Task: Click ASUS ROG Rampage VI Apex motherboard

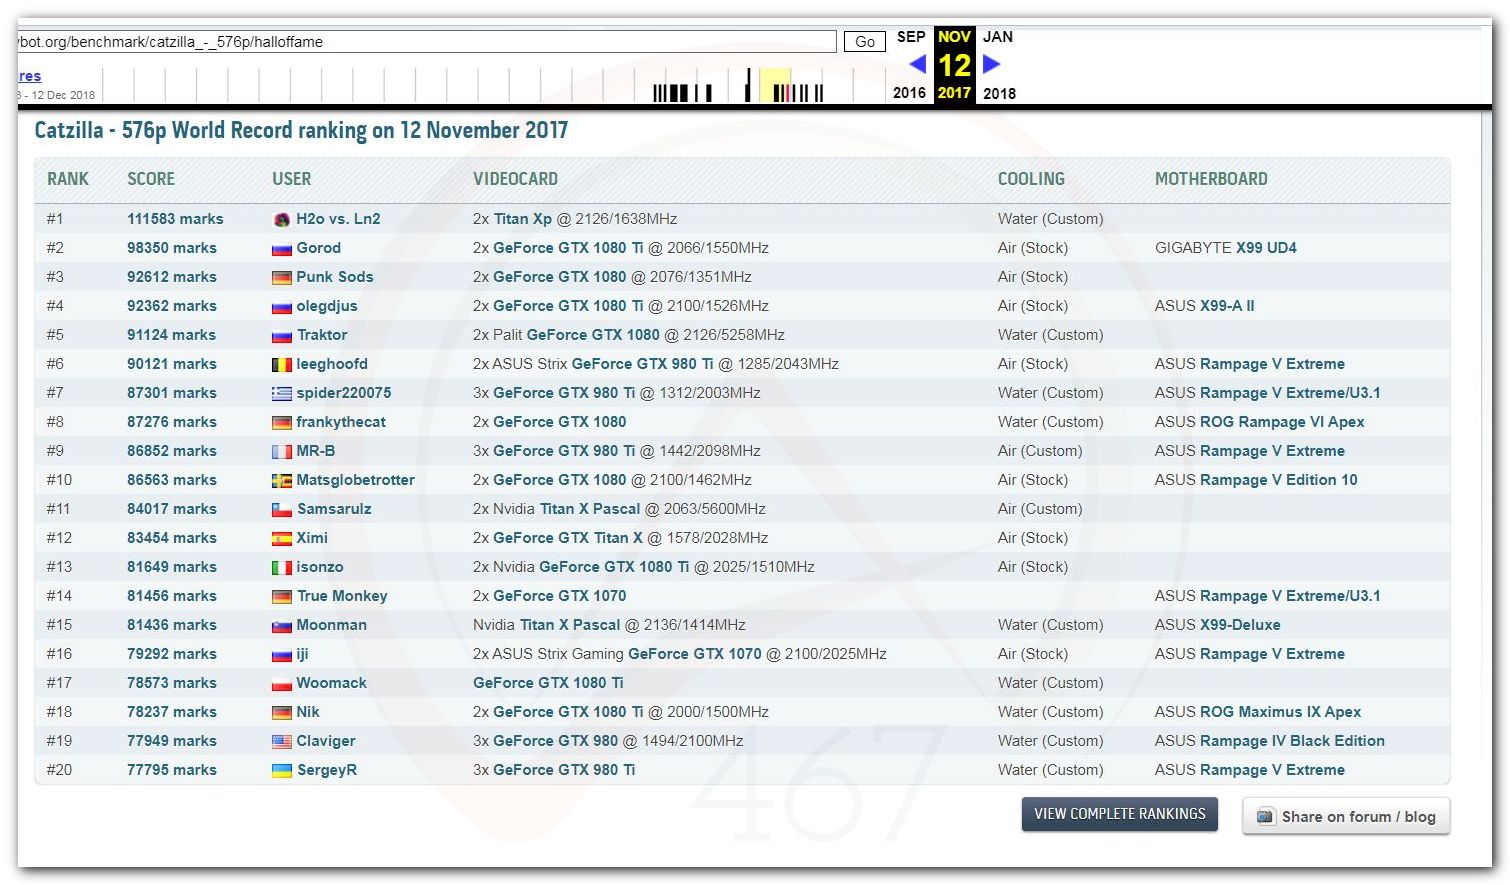Action: click(1260, 422)
